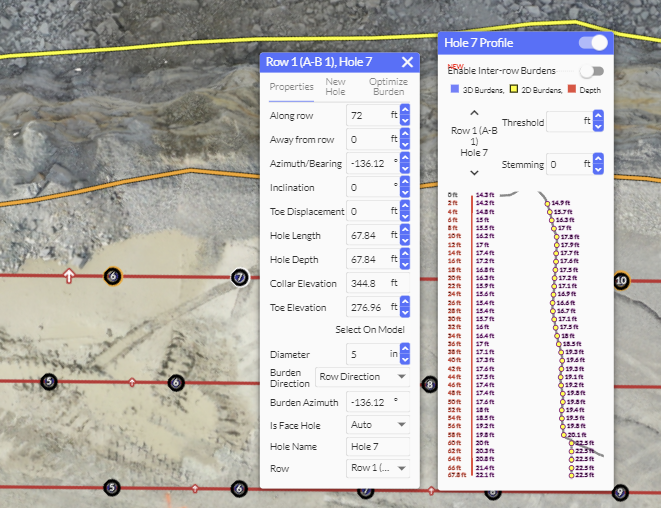Go to next hole with down chevron

point(474,173)
